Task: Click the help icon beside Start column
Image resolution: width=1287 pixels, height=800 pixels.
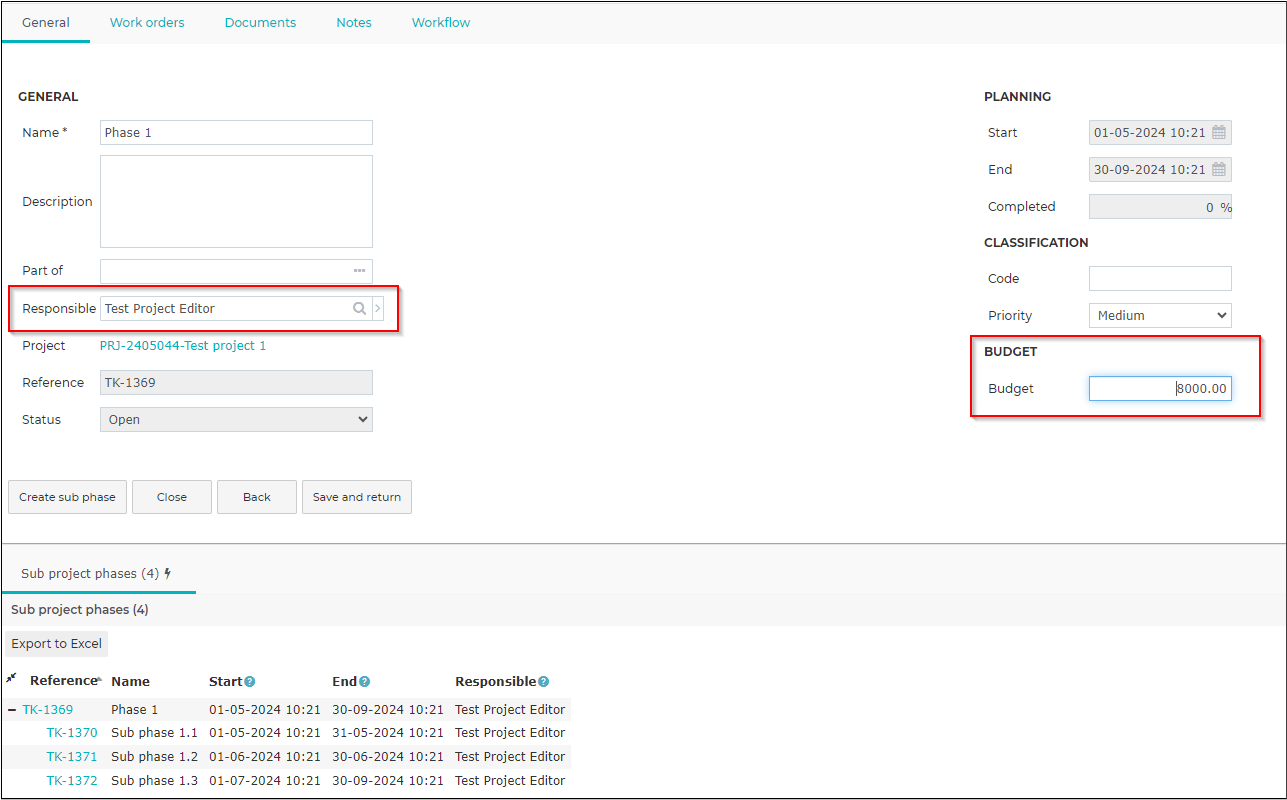Action: coord(250,682)
